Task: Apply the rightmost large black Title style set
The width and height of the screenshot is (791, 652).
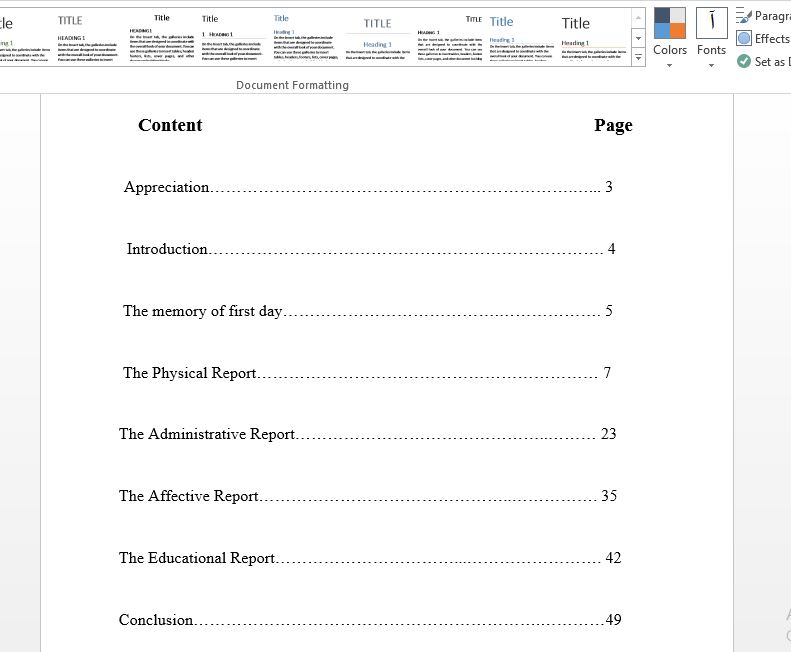Action: pos(593,38)
